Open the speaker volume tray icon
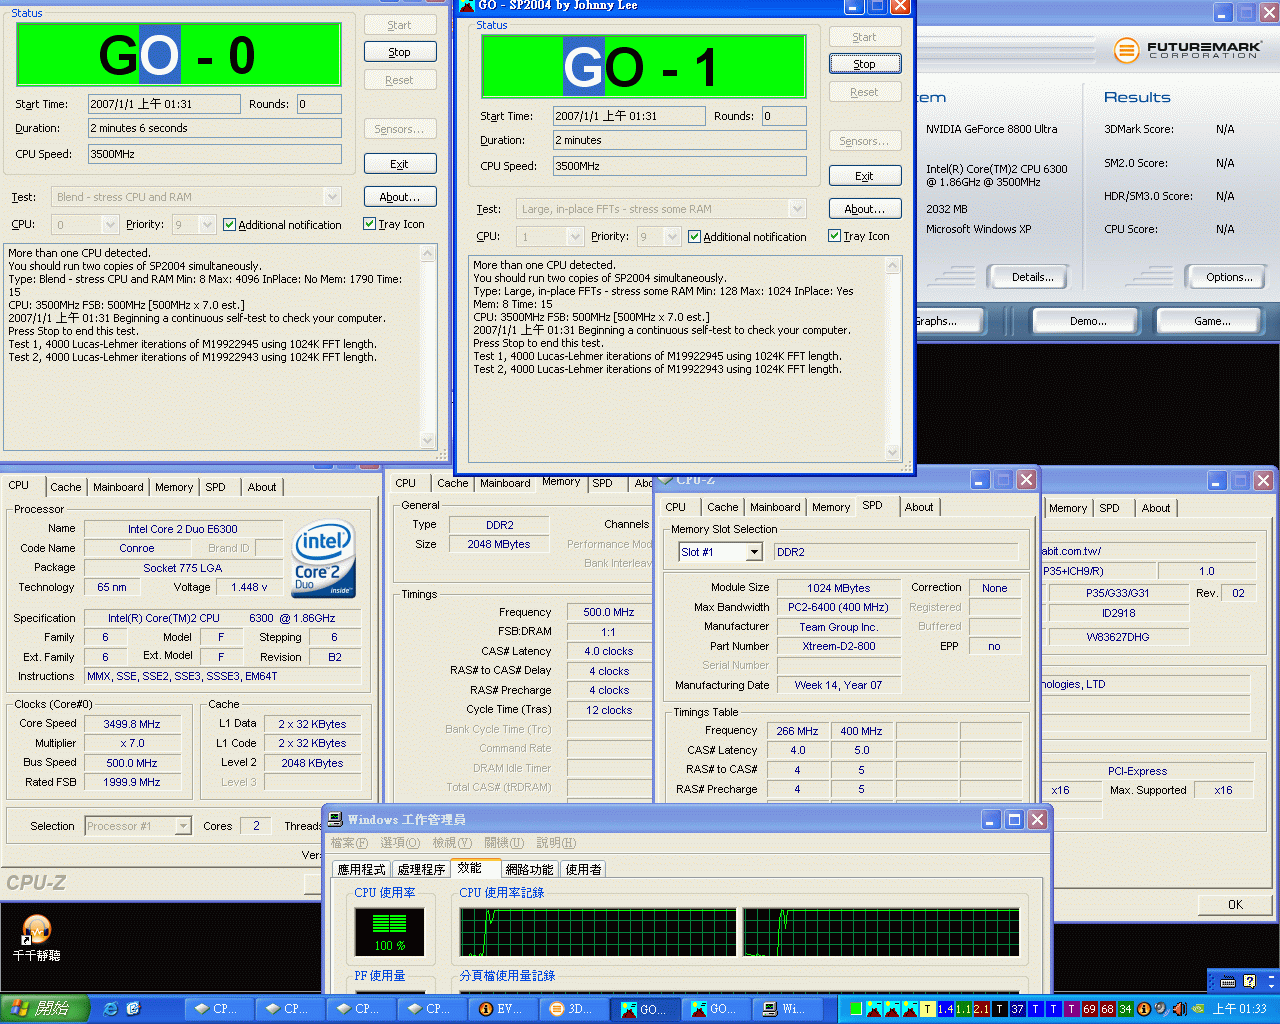Screen dimensions: 1280x1024 [x=1179, y=1009]
